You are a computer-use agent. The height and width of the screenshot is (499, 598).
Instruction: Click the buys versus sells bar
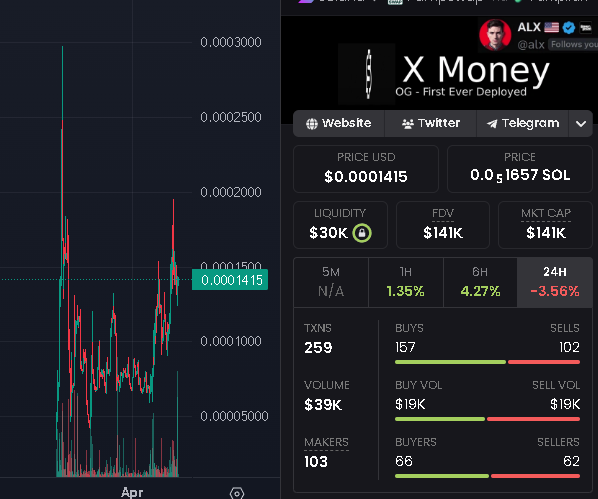click(x=487, y=362)
